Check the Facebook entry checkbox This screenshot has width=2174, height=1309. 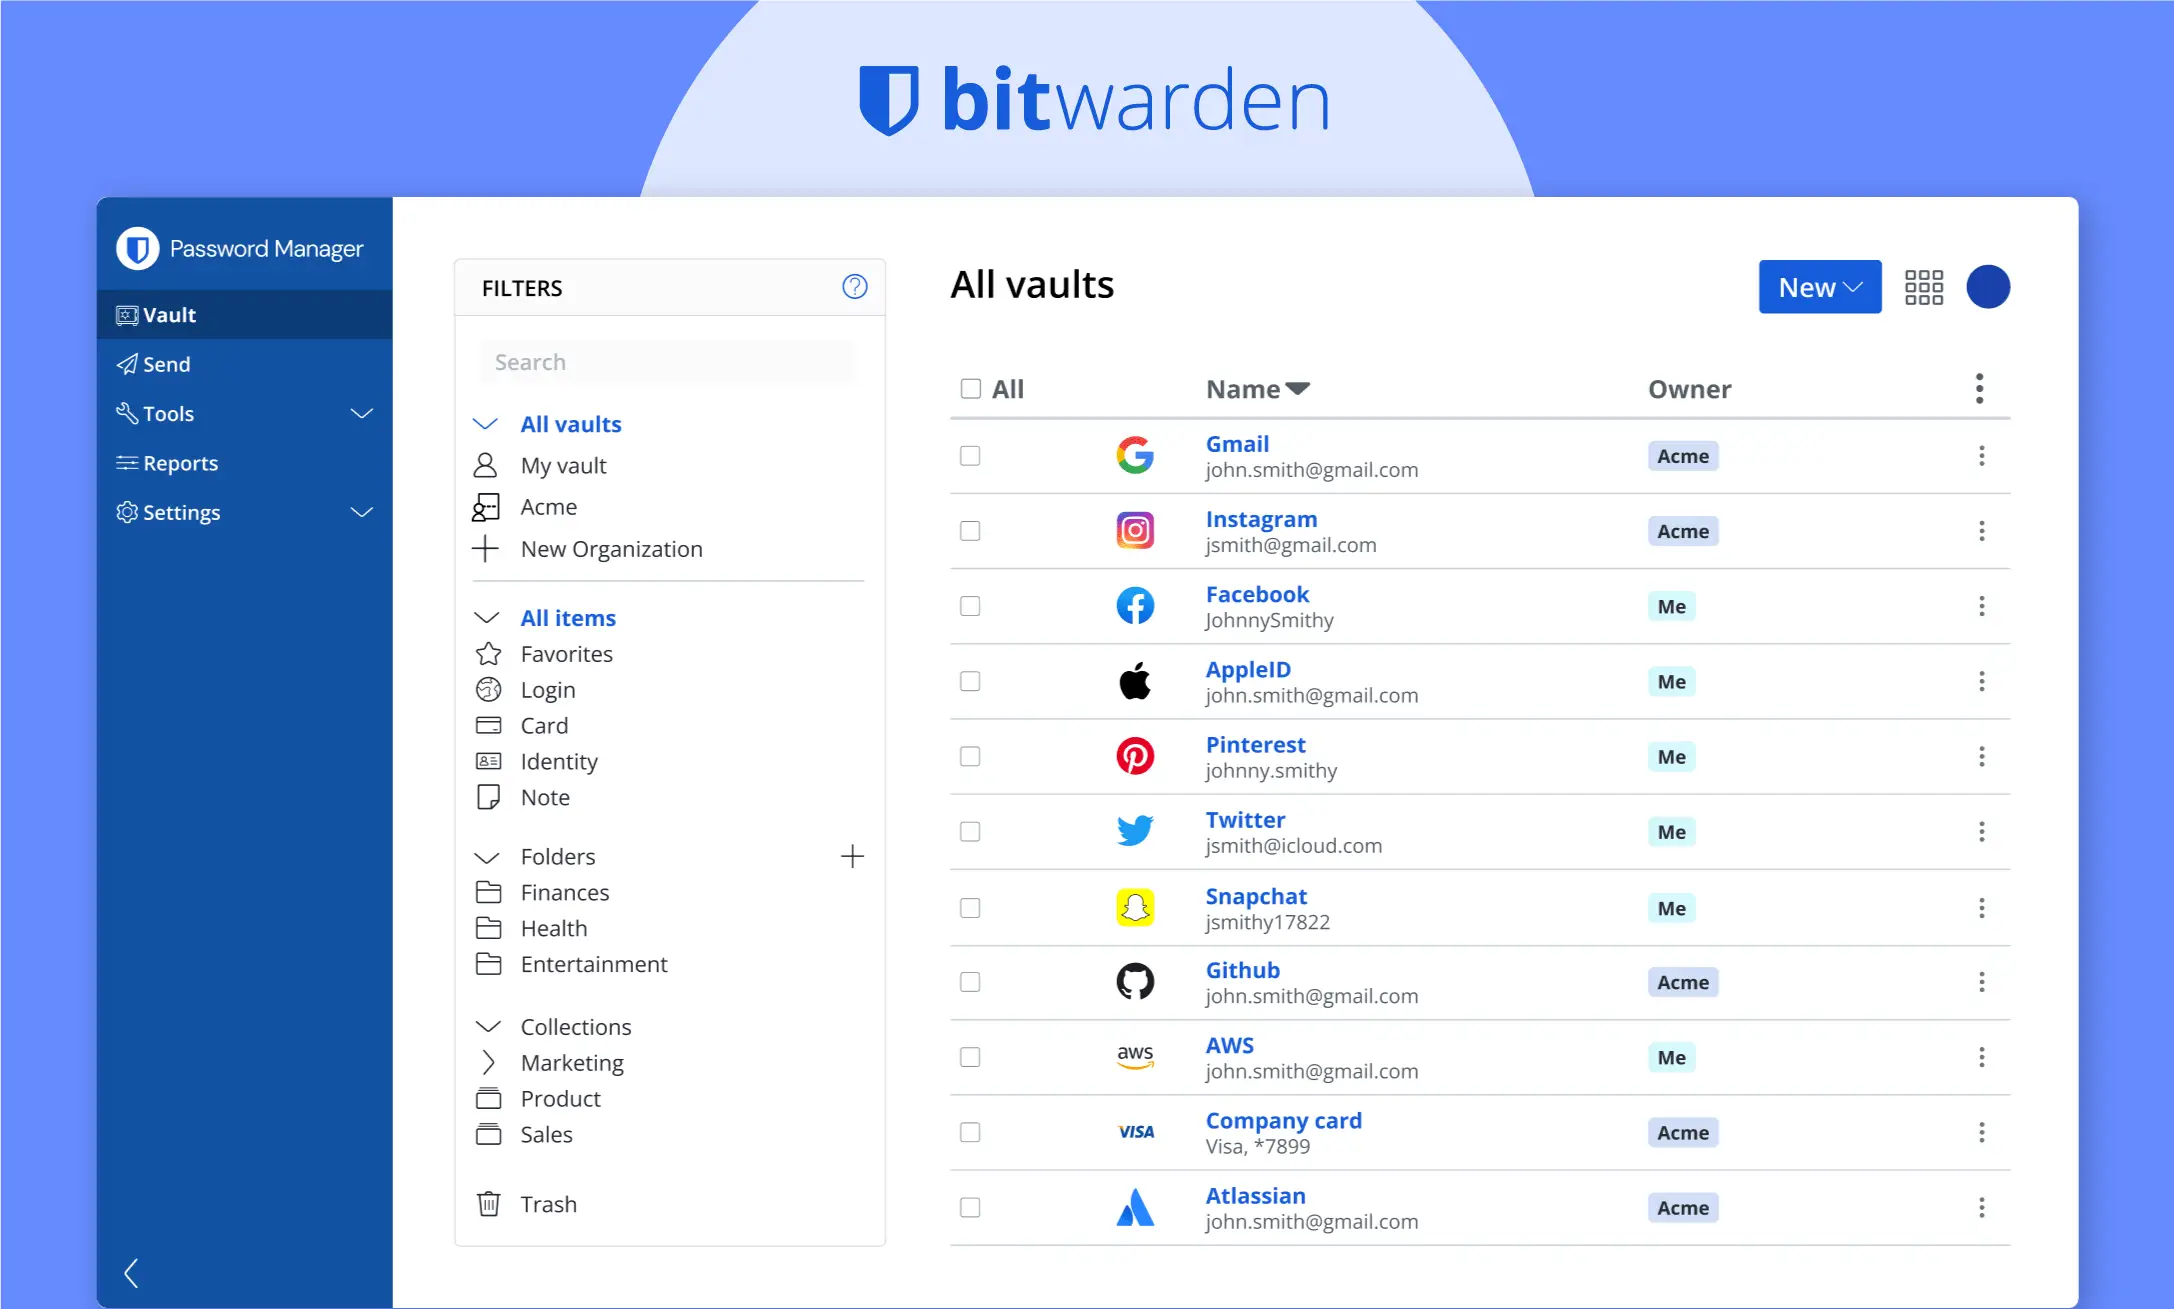click(x=971, y=606)
